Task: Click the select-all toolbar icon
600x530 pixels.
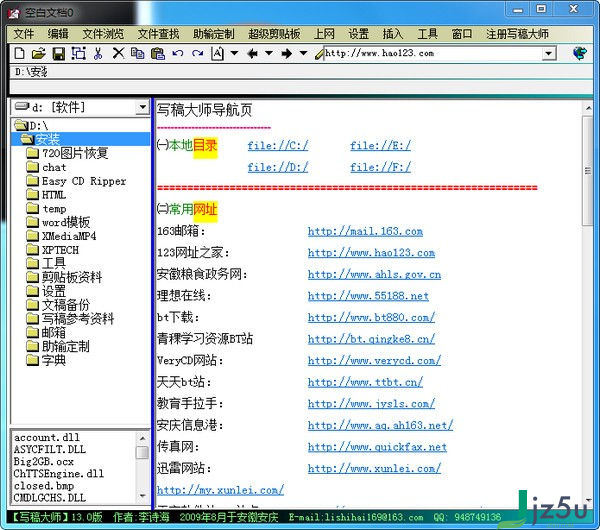Action: click(x=78, y=53)
